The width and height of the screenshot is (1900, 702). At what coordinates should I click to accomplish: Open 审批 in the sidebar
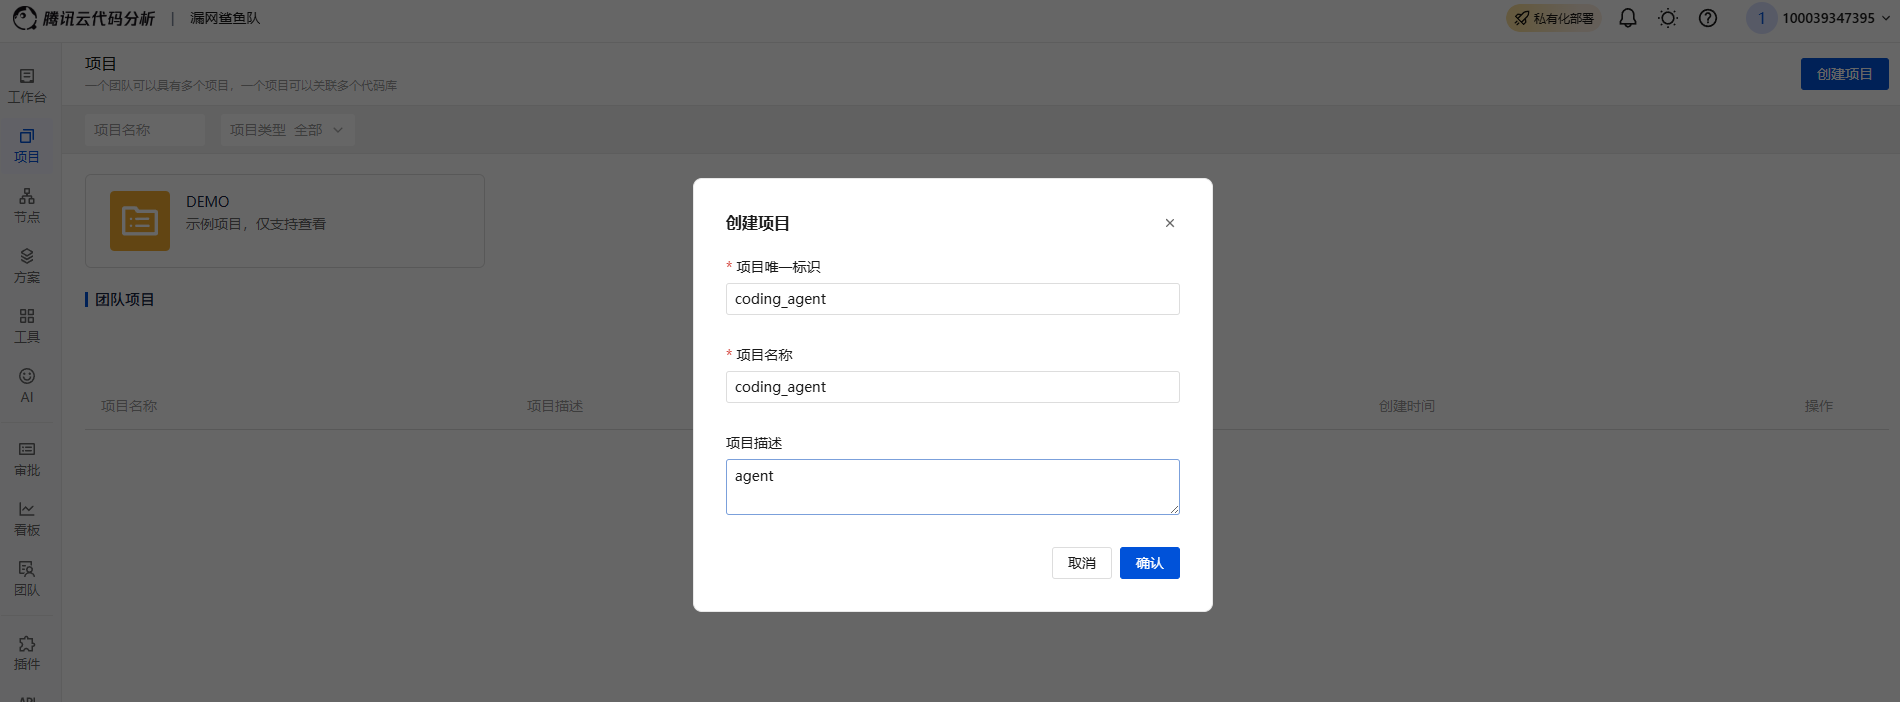click(27, 458)
